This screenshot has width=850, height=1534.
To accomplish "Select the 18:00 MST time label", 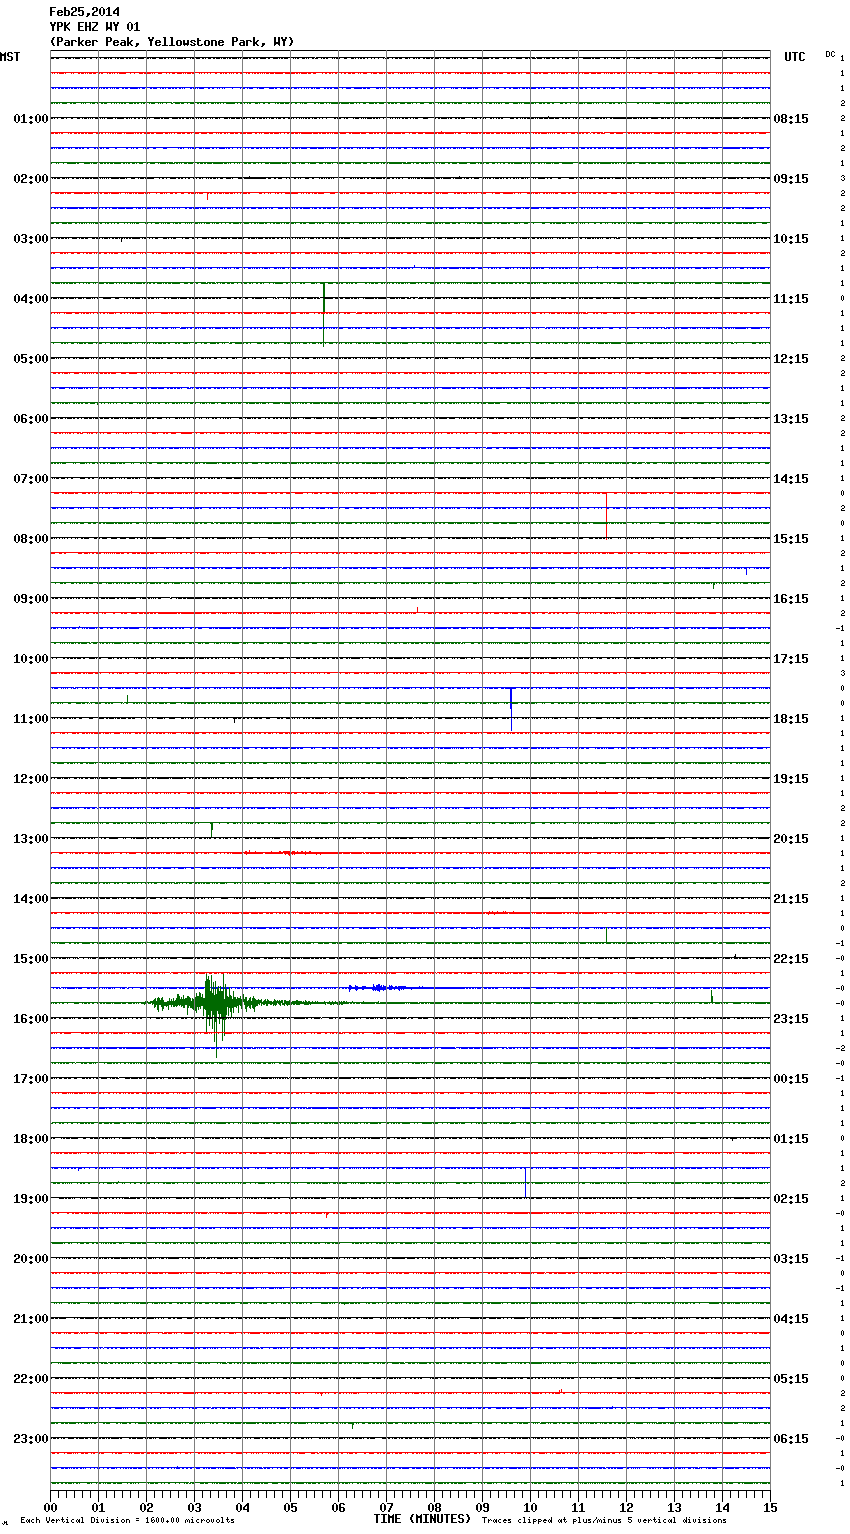I will tap(31, 1139).
